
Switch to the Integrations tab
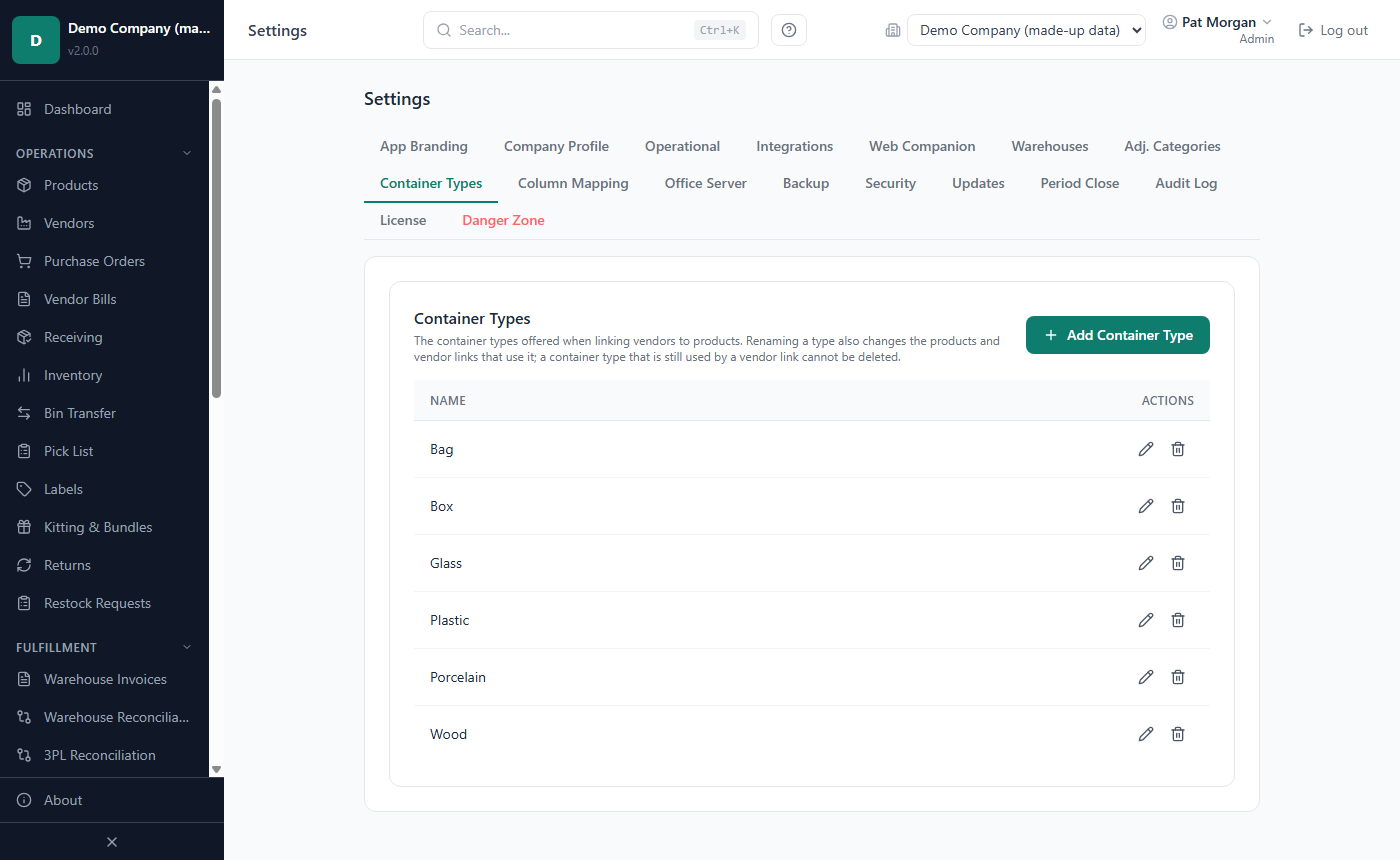(795, 146)
